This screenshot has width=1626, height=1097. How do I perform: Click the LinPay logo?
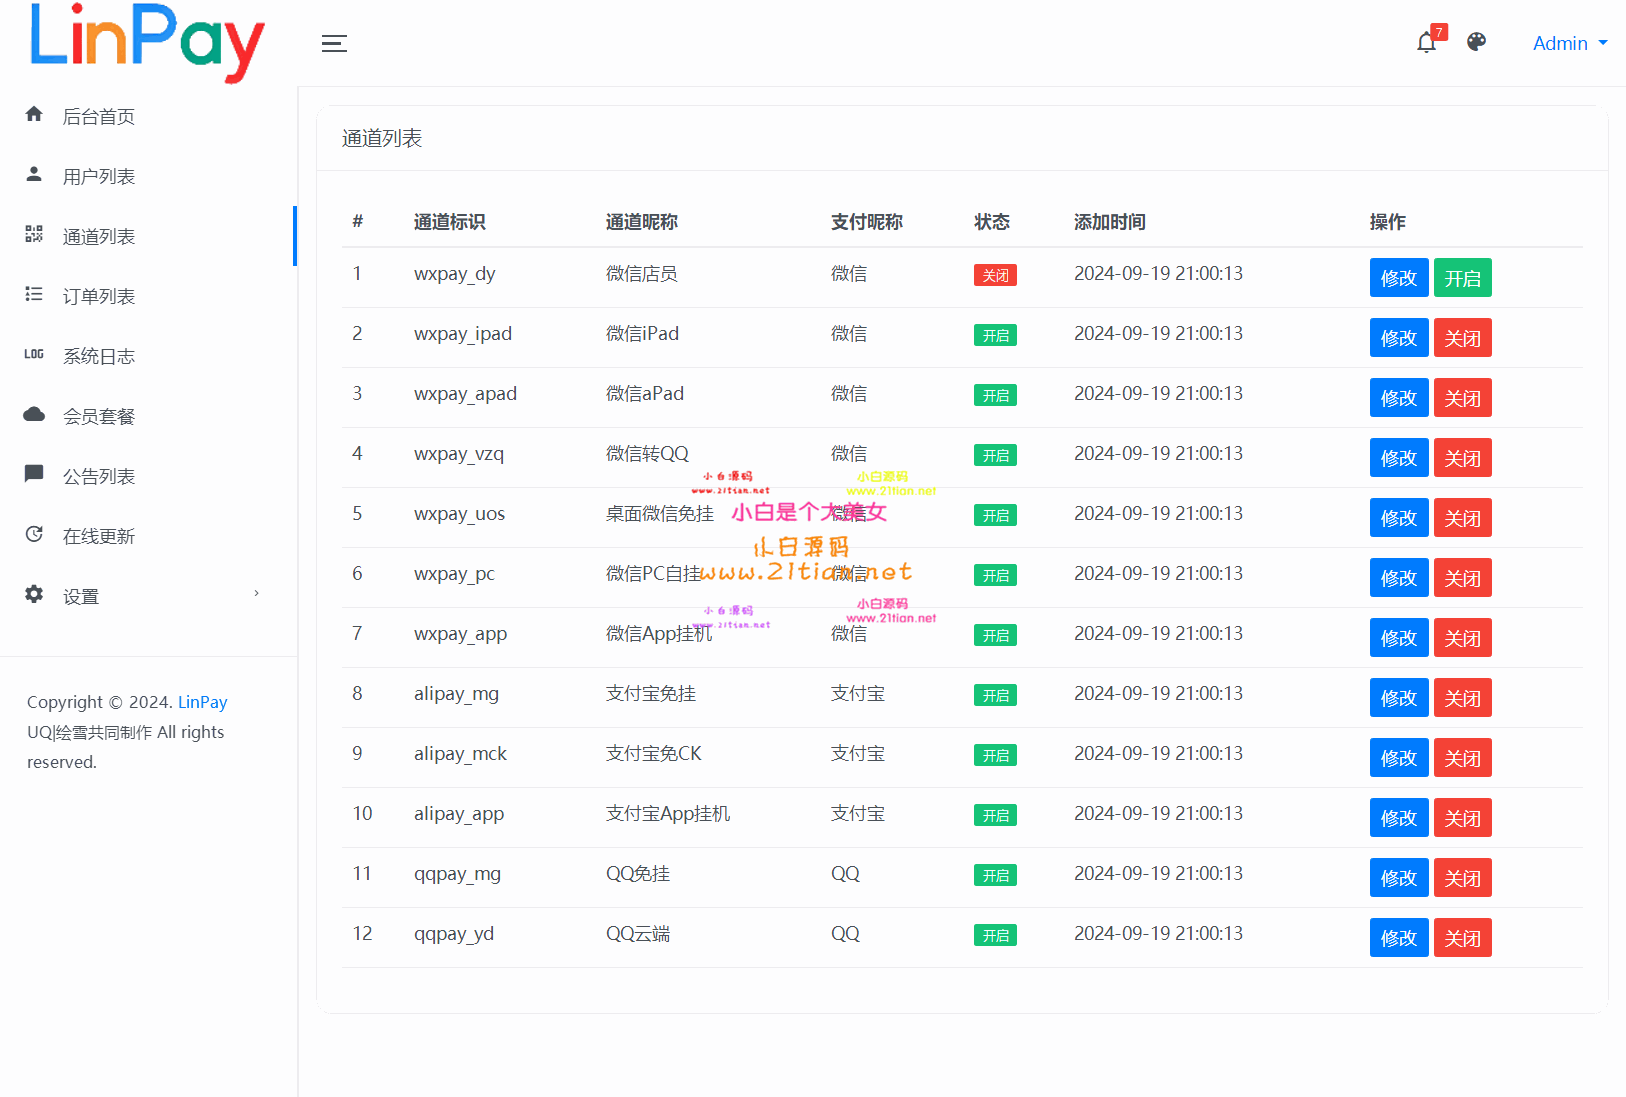[148, 42]
